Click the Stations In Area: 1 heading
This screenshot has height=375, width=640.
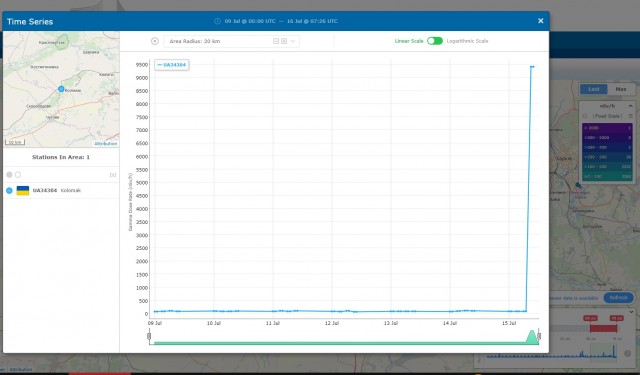(x=61, y=157)
